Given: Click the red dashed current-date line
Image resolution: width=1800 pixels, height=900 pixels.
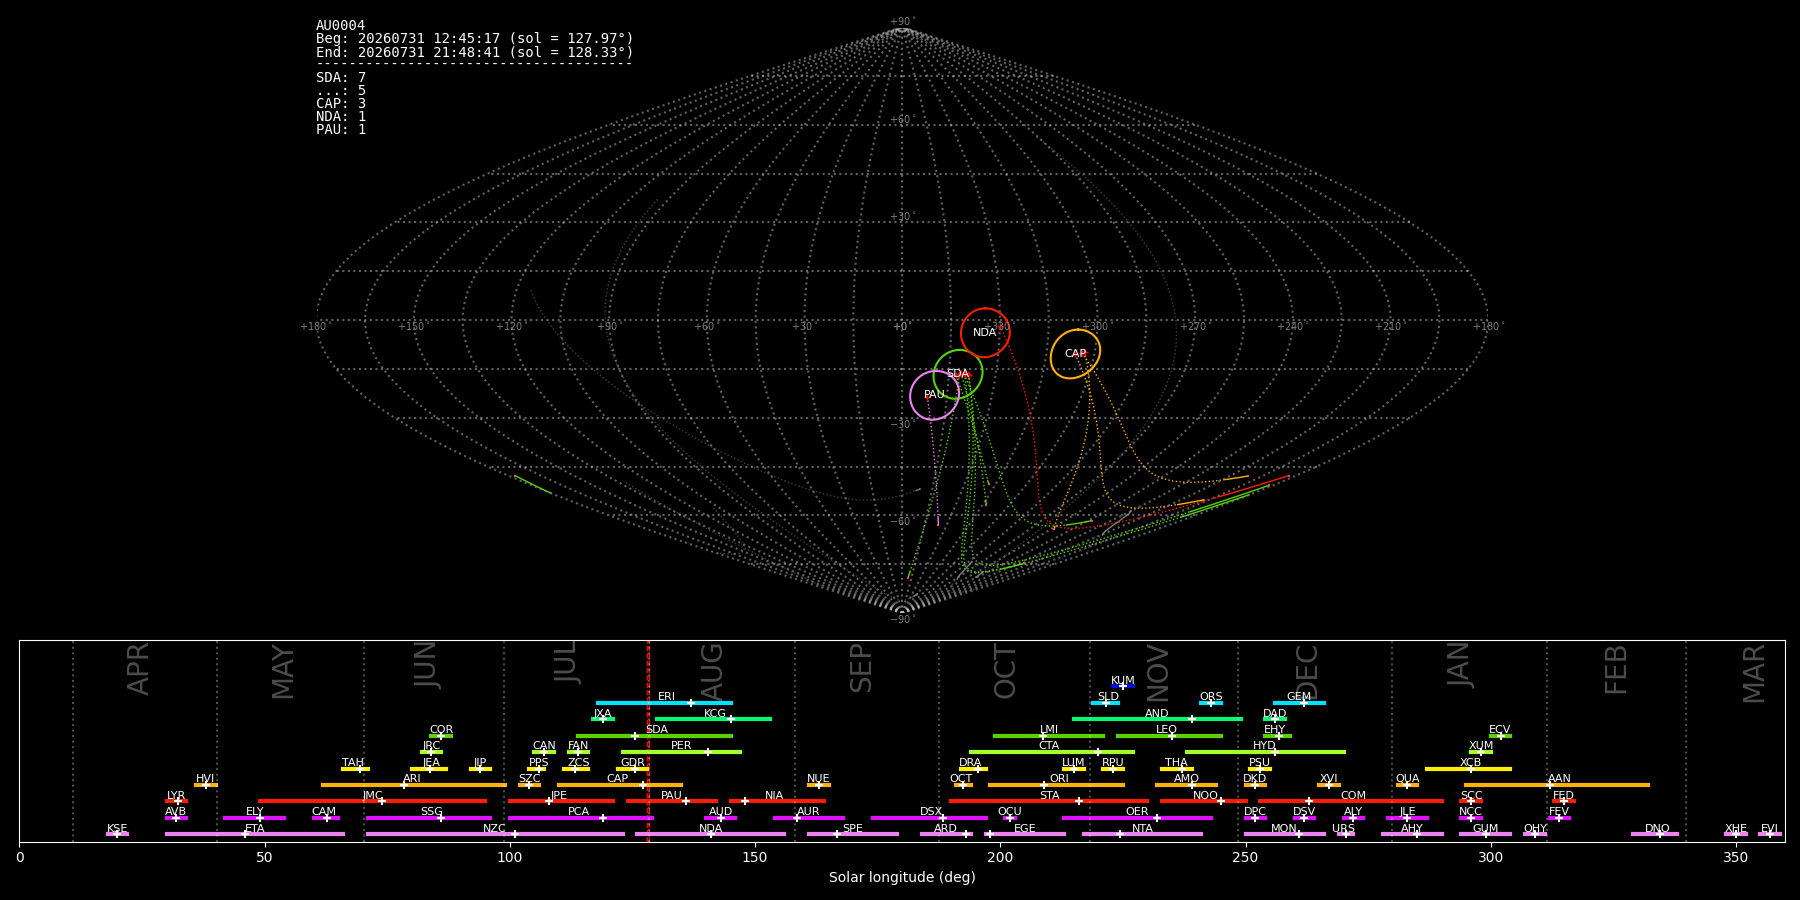Looking at the screenshot, I should (648, 741).
